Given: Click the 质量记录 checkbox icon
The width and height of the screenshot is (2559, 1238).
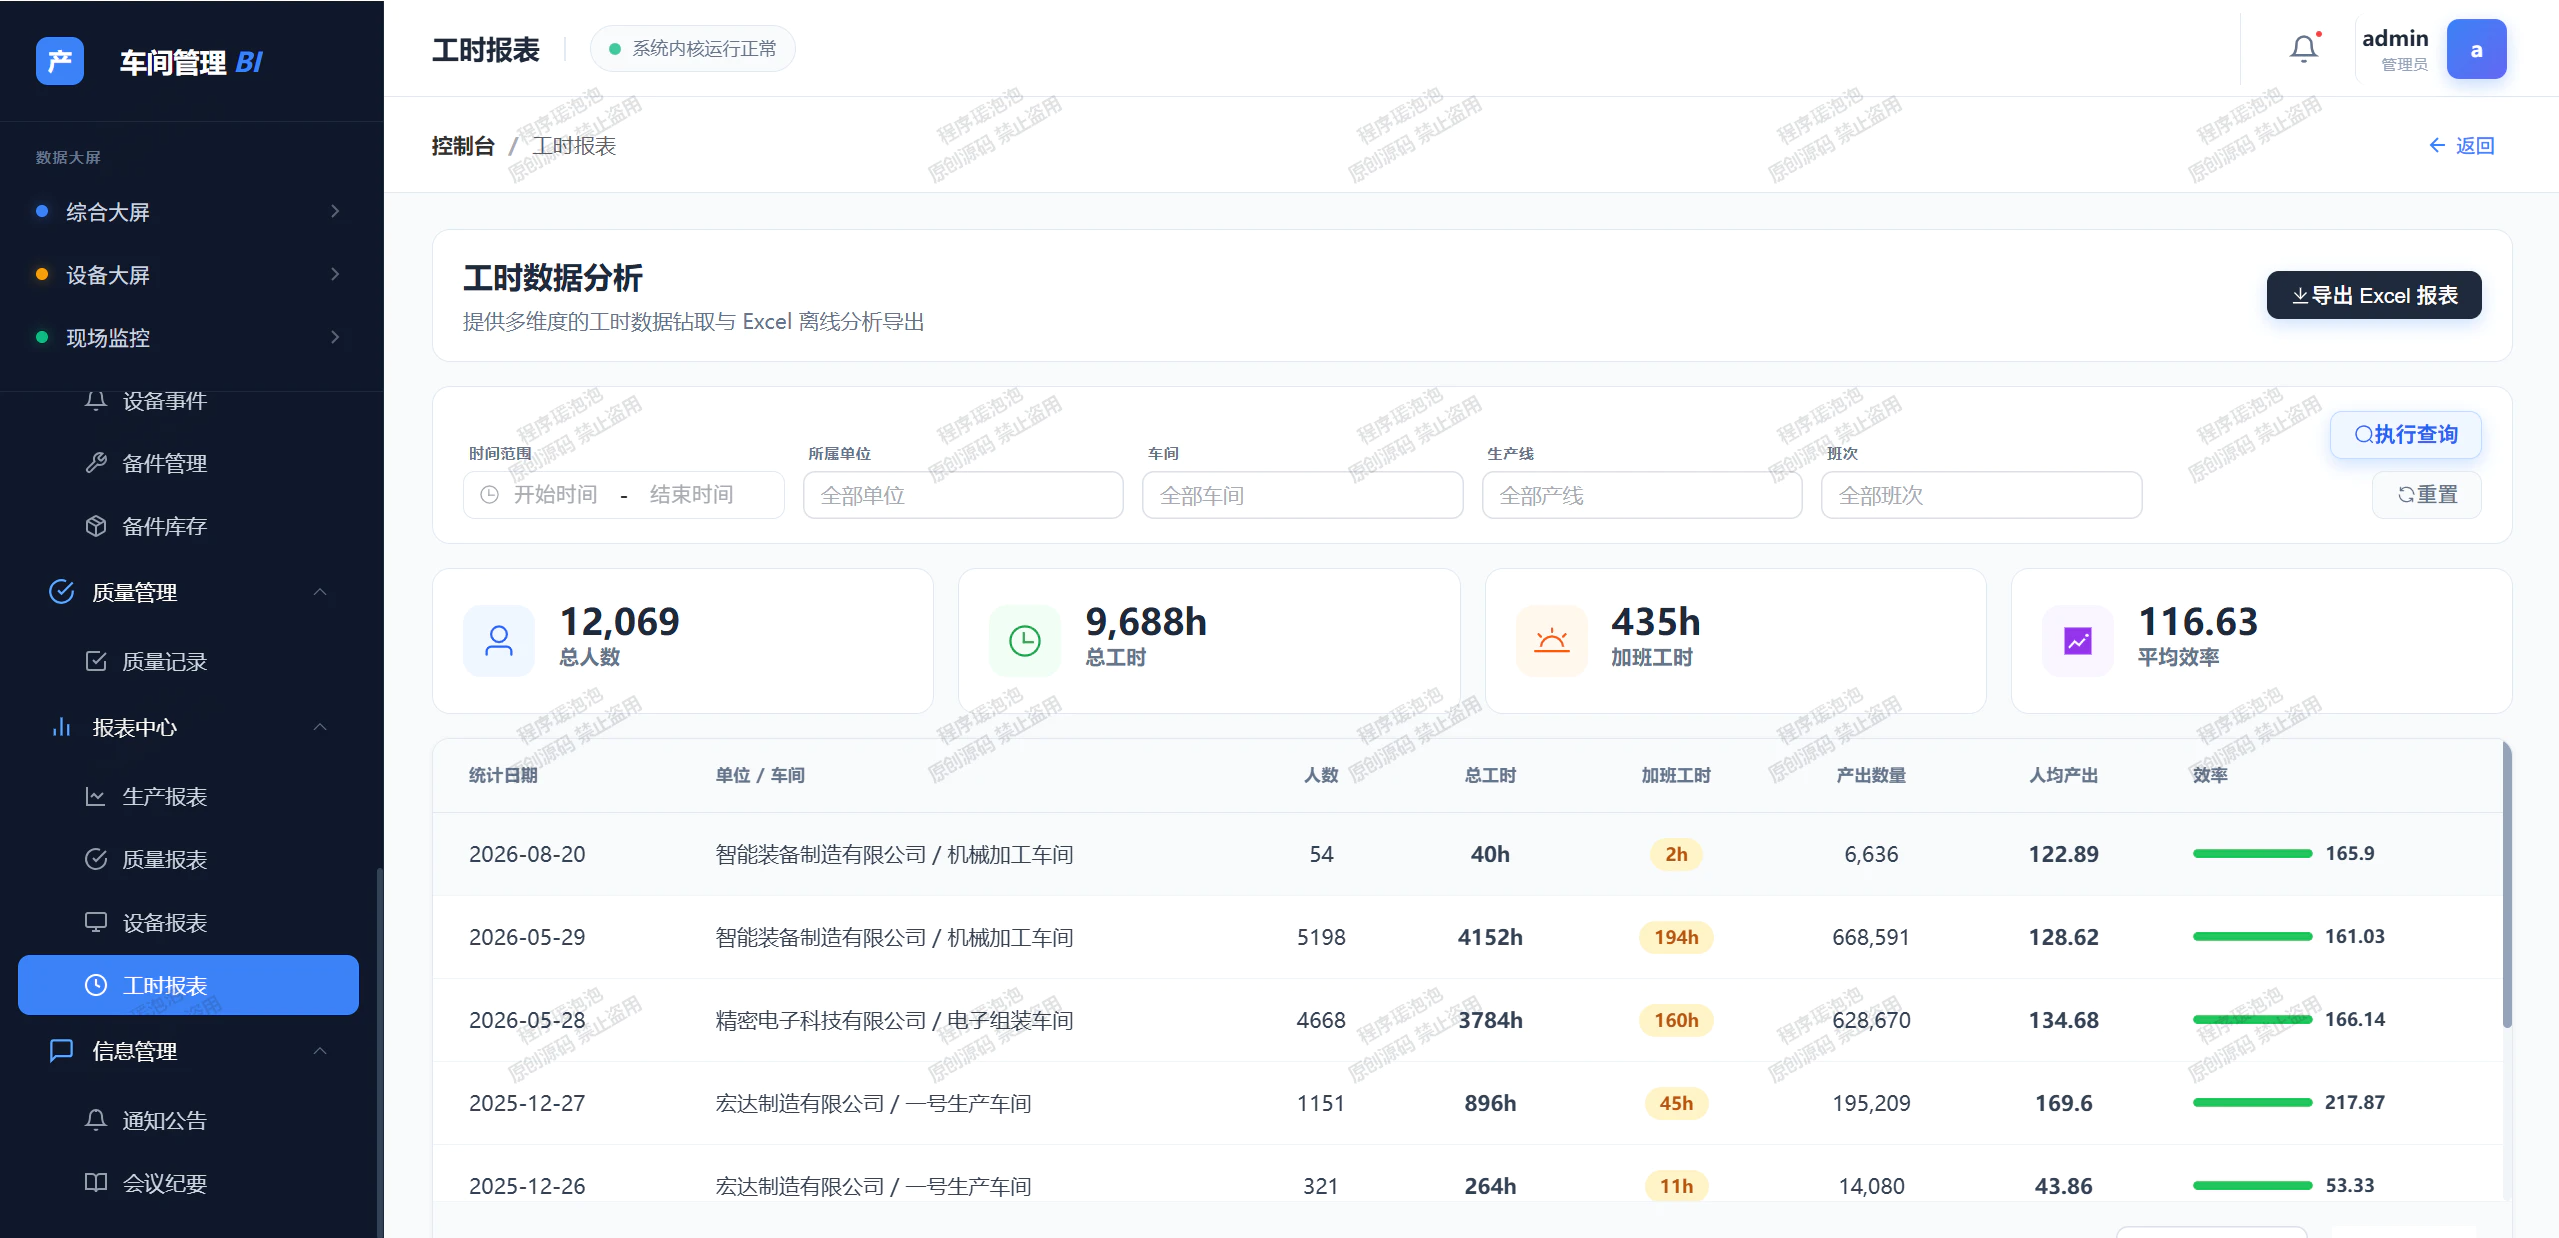Looking at the screenshot, I should click(x=96, y=661).
